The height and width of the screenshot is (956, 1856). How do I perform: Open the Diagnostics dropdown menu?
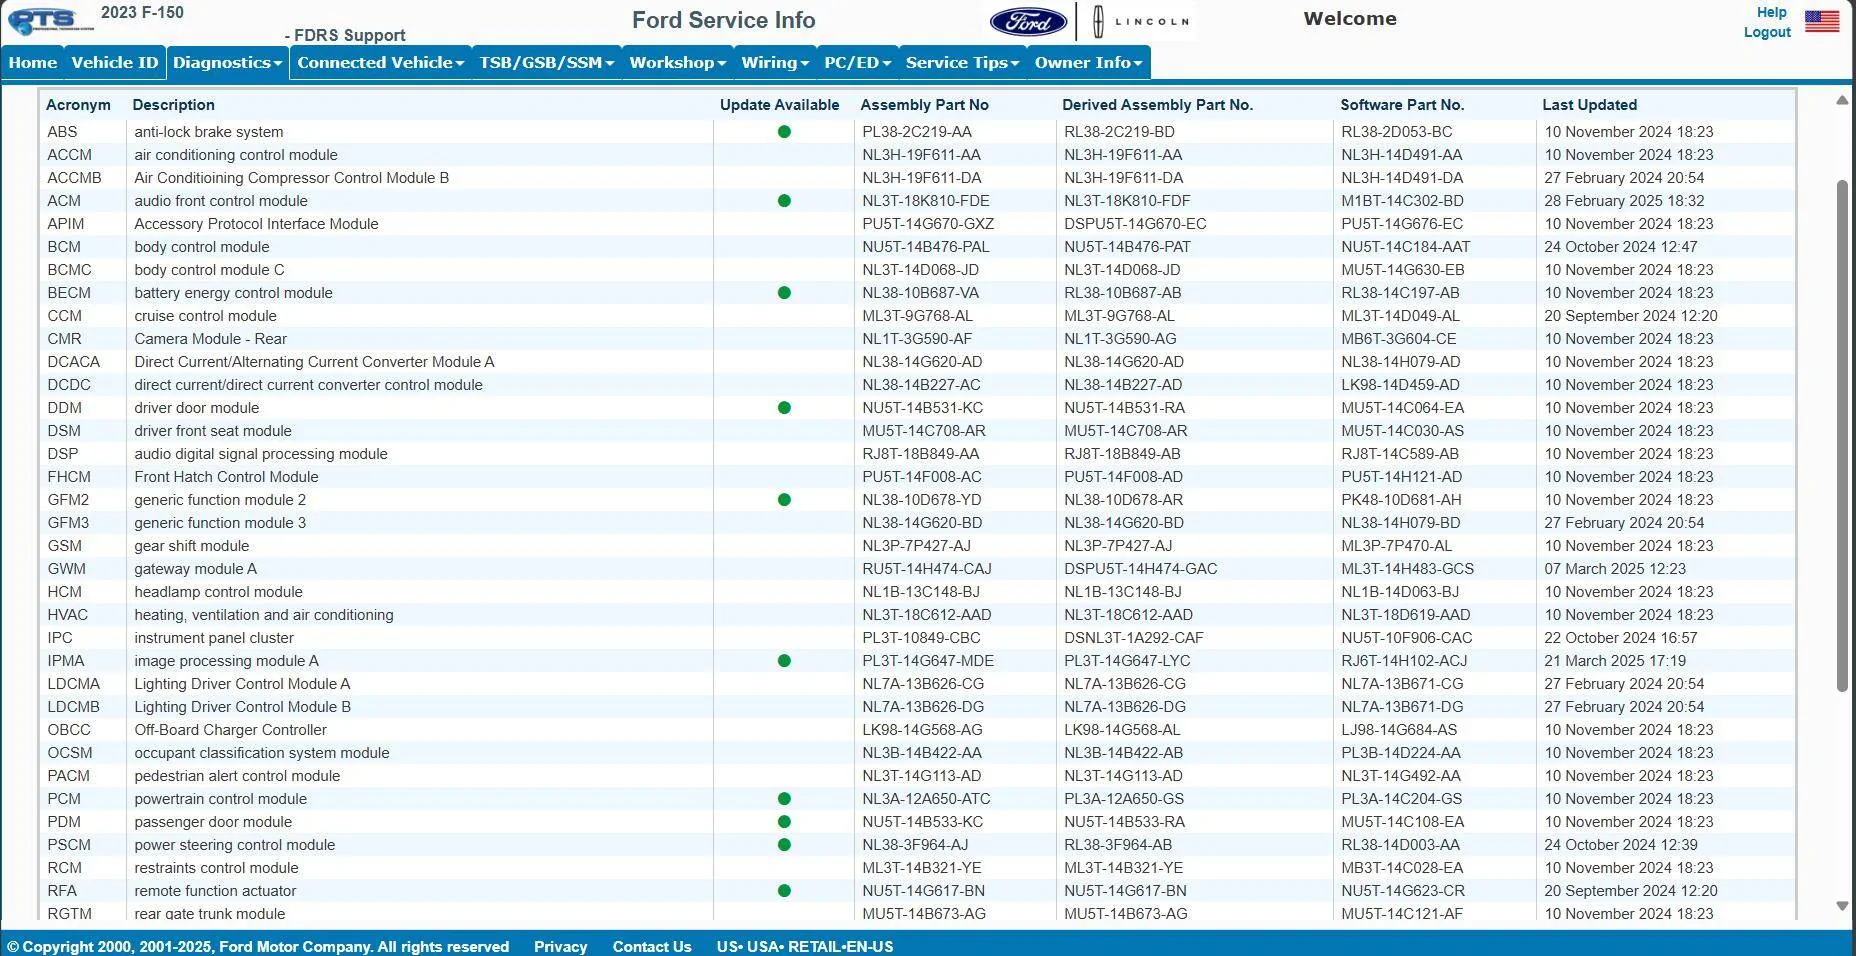pos(227,62)
